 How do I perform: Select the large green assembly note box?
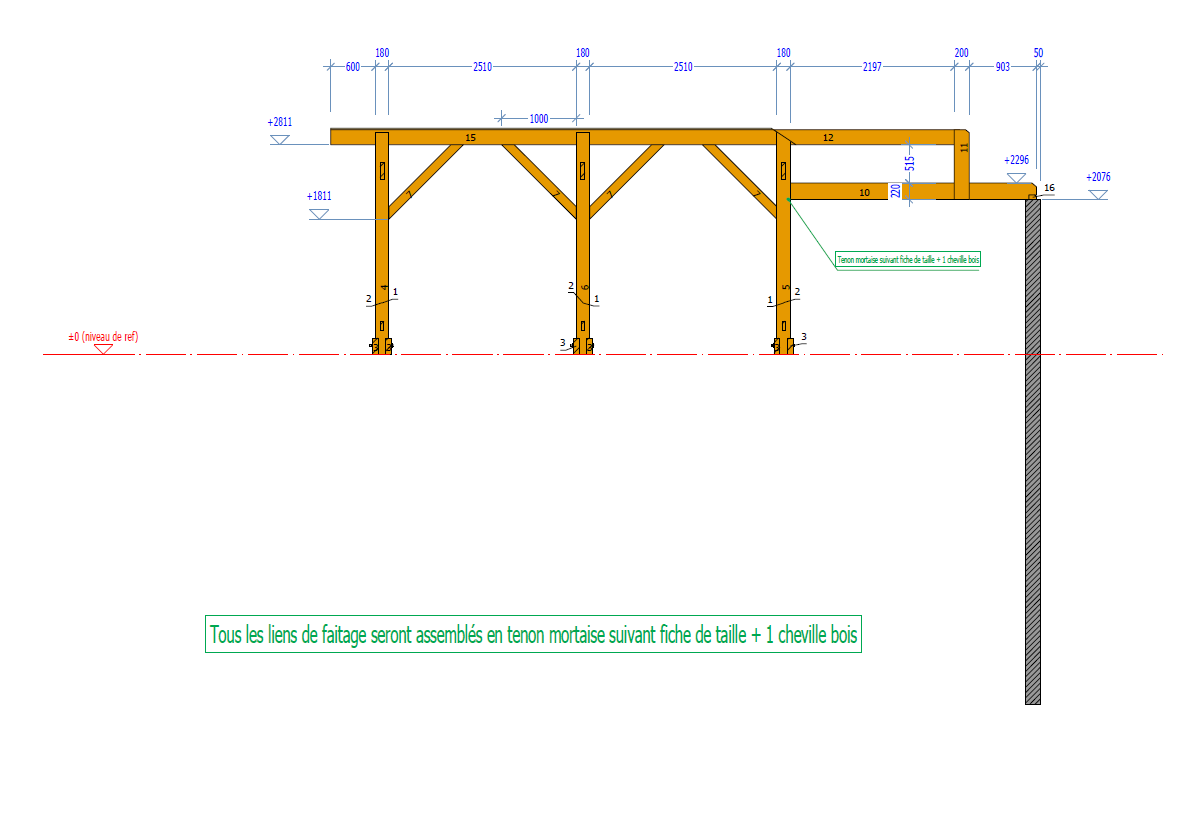[533, 635]
